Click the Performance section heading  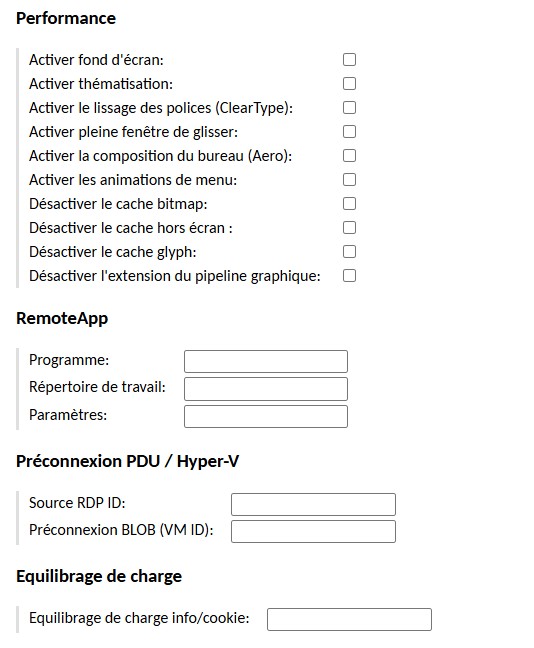click(66, 18)
